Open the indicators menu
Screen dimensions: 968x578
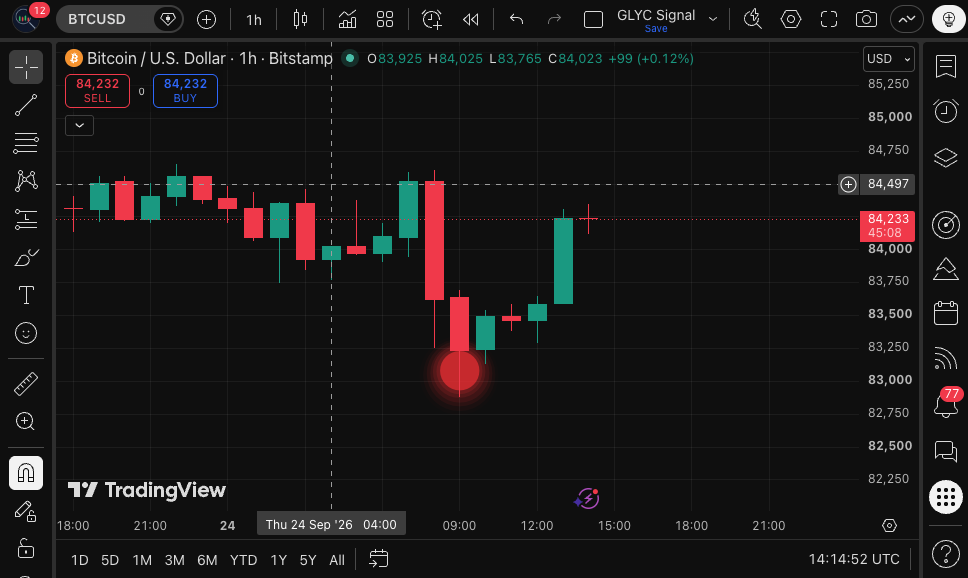[348, 20]
